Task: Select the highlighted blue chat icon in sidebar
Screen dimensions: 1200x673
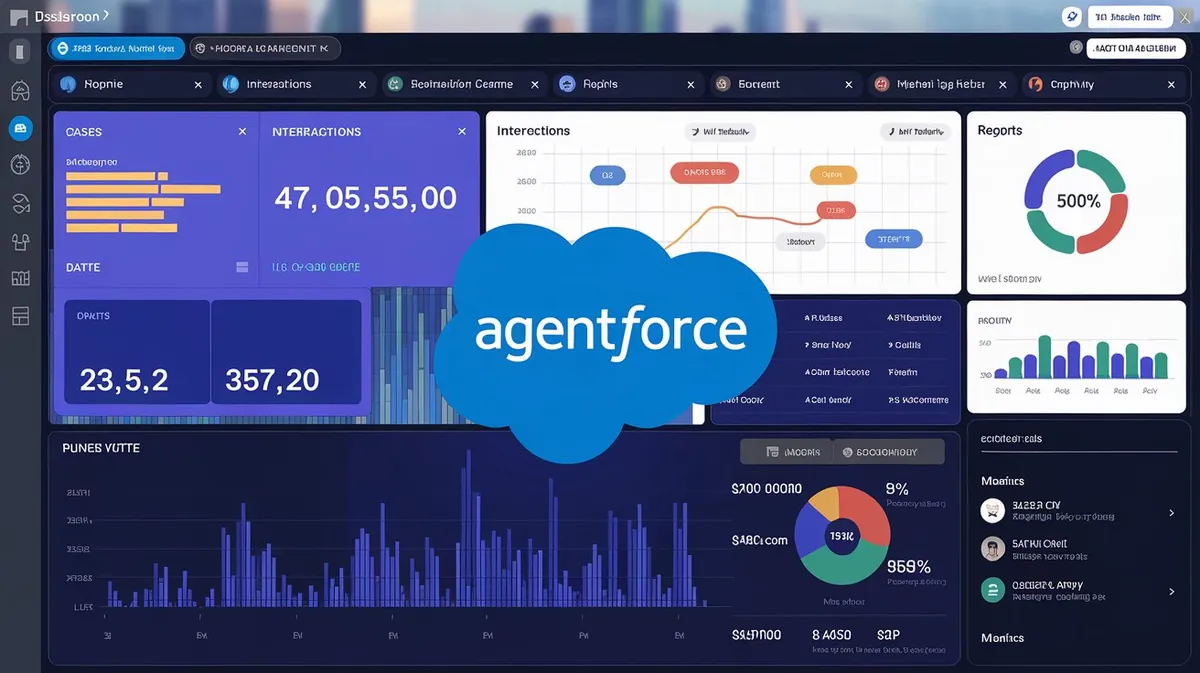Action: click(x=20, y=127)
